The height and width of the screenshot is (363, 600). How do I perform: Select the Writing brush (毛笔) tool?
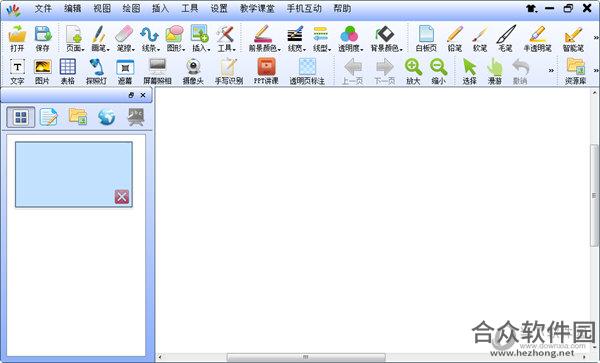(505, 37)
